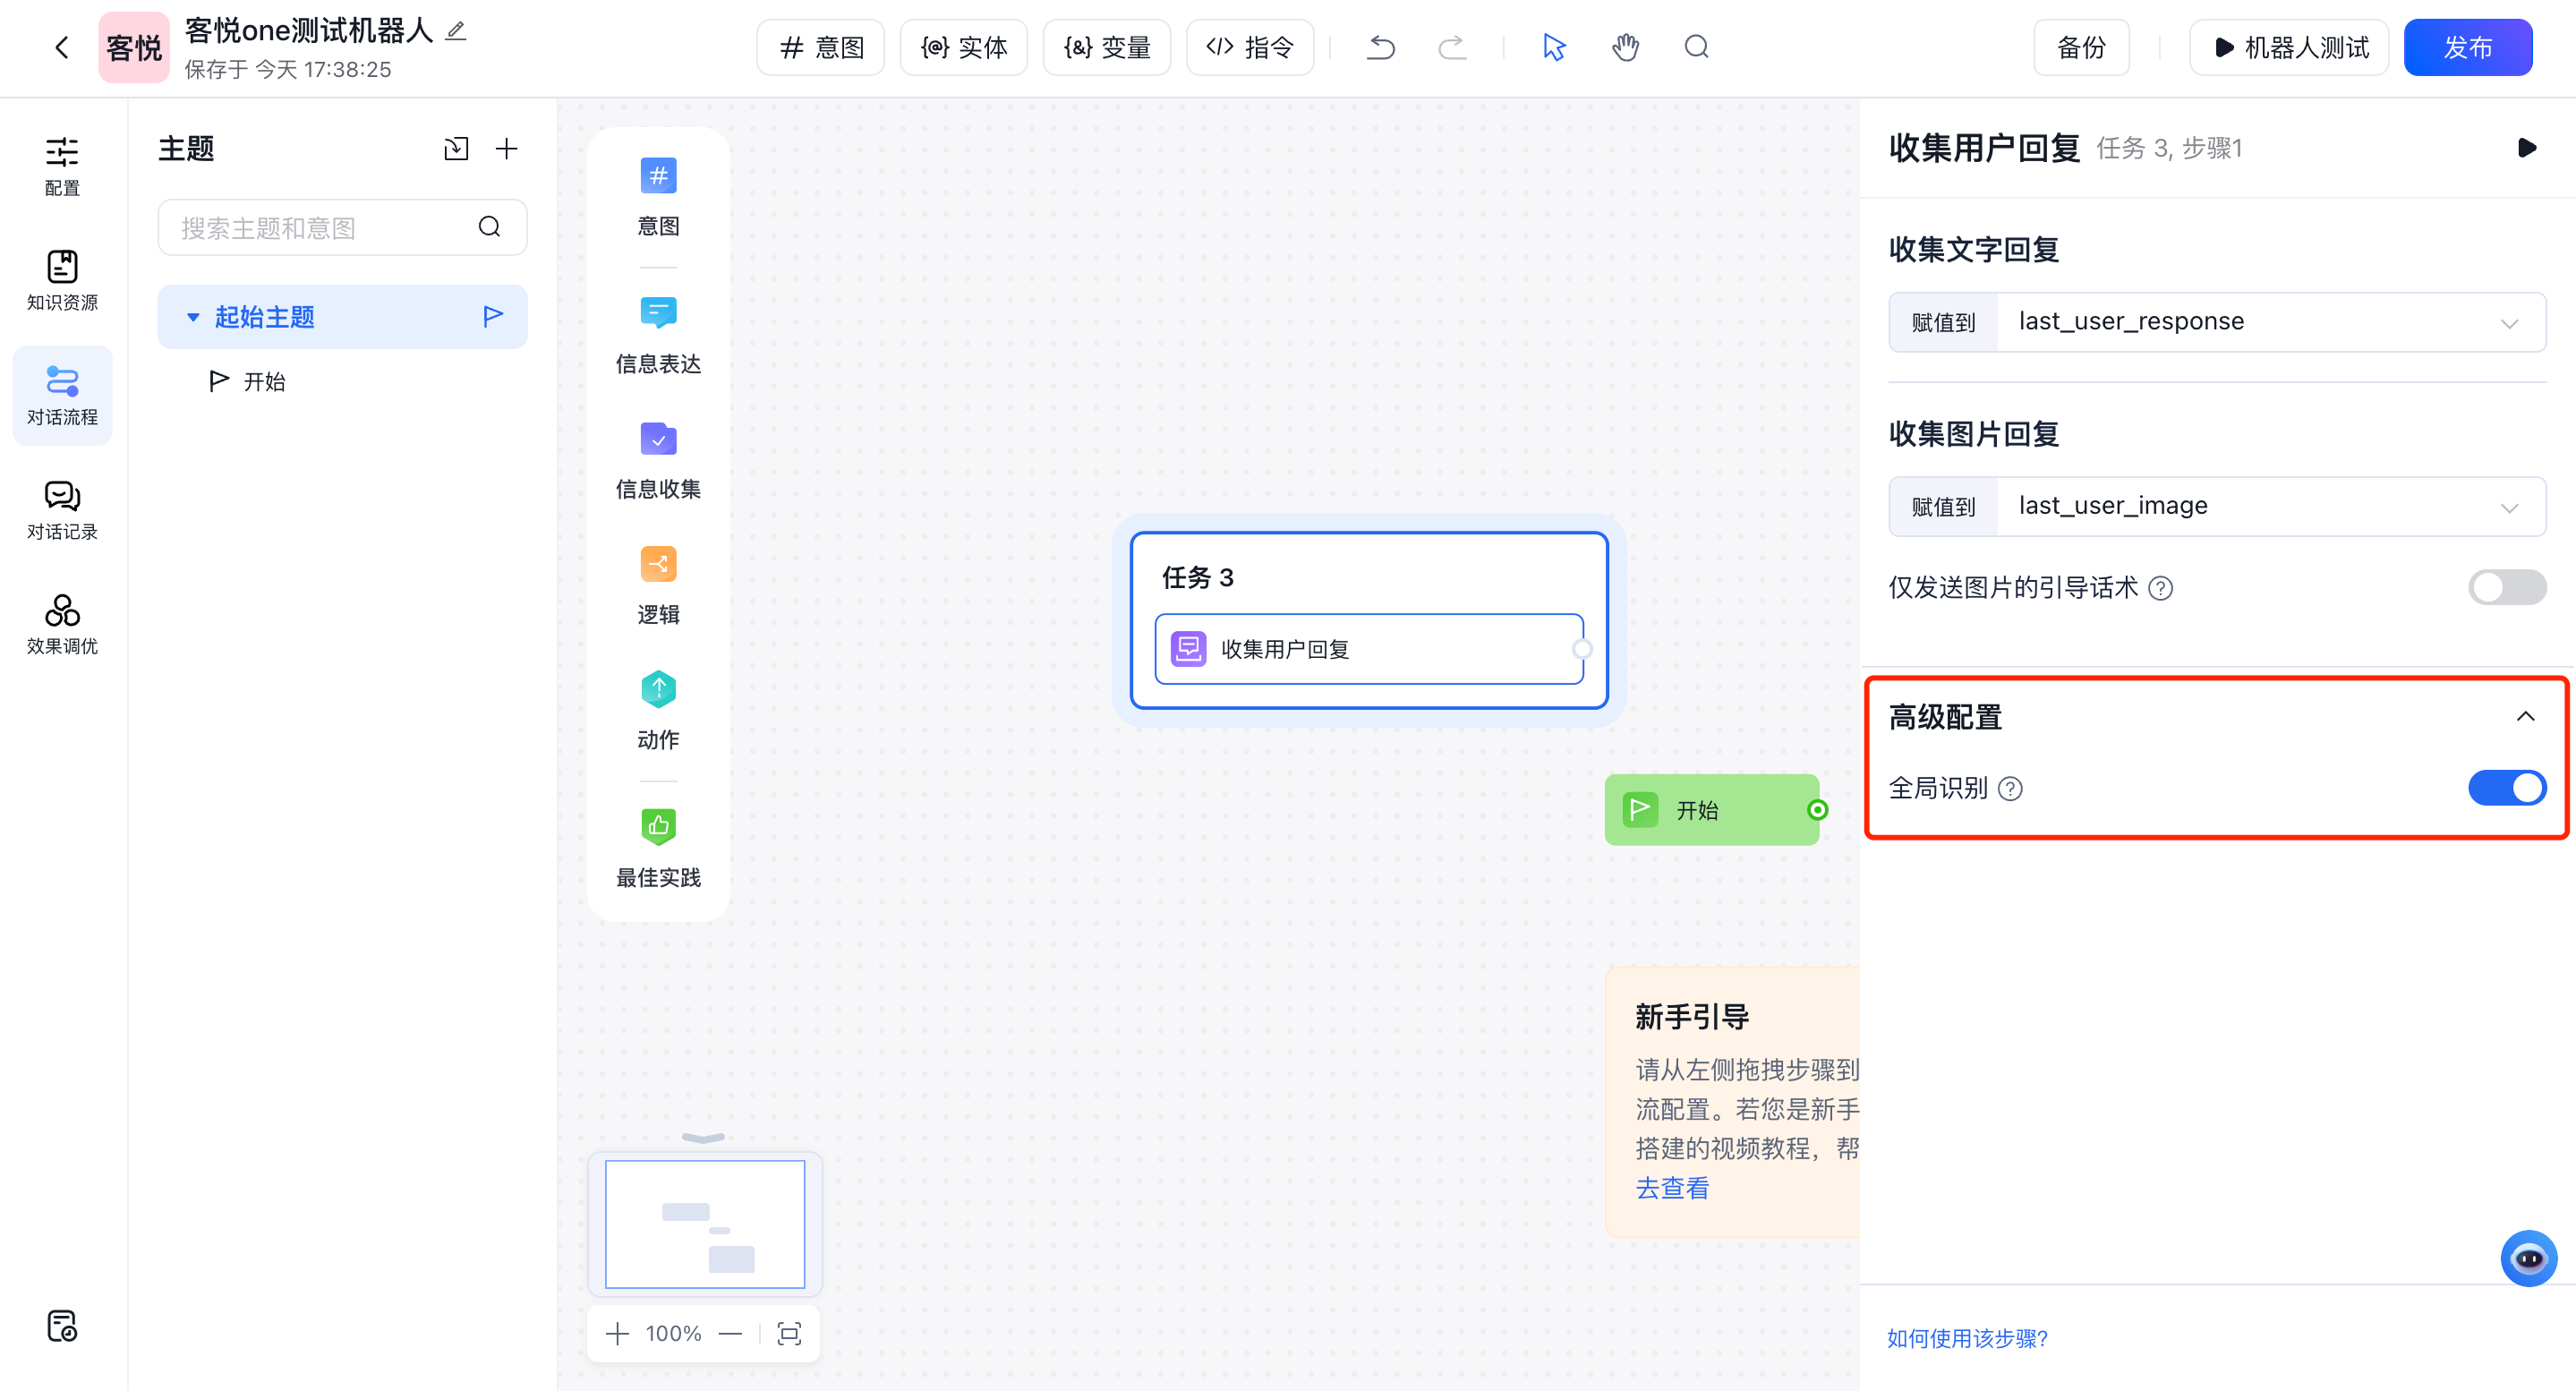
Task: Switch to 对话记录 in the sidebar
Action: coord(61,510)
